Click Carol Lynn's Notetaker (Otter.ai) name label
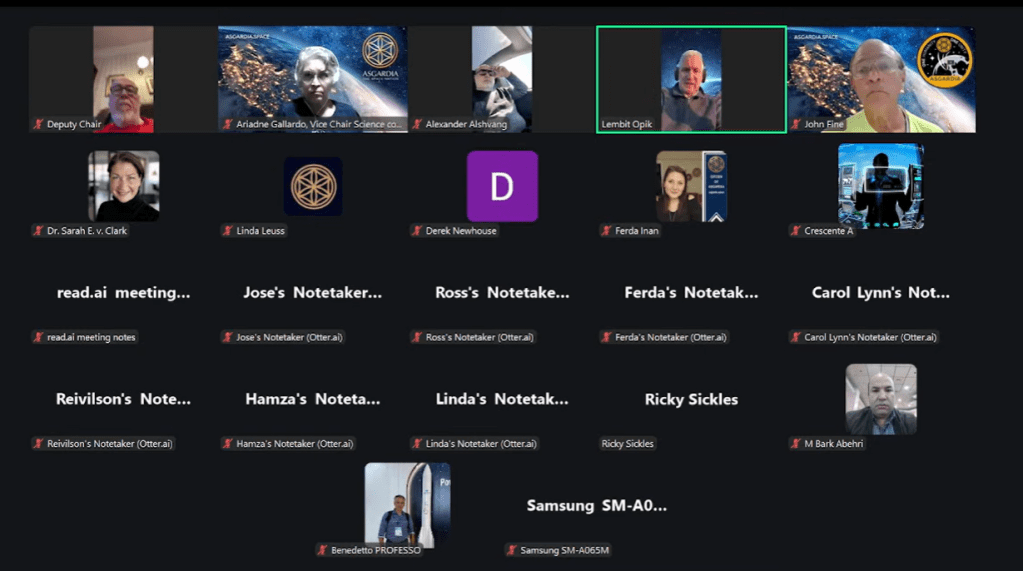Screen dimensions: 1023x571 pos(870,337)
